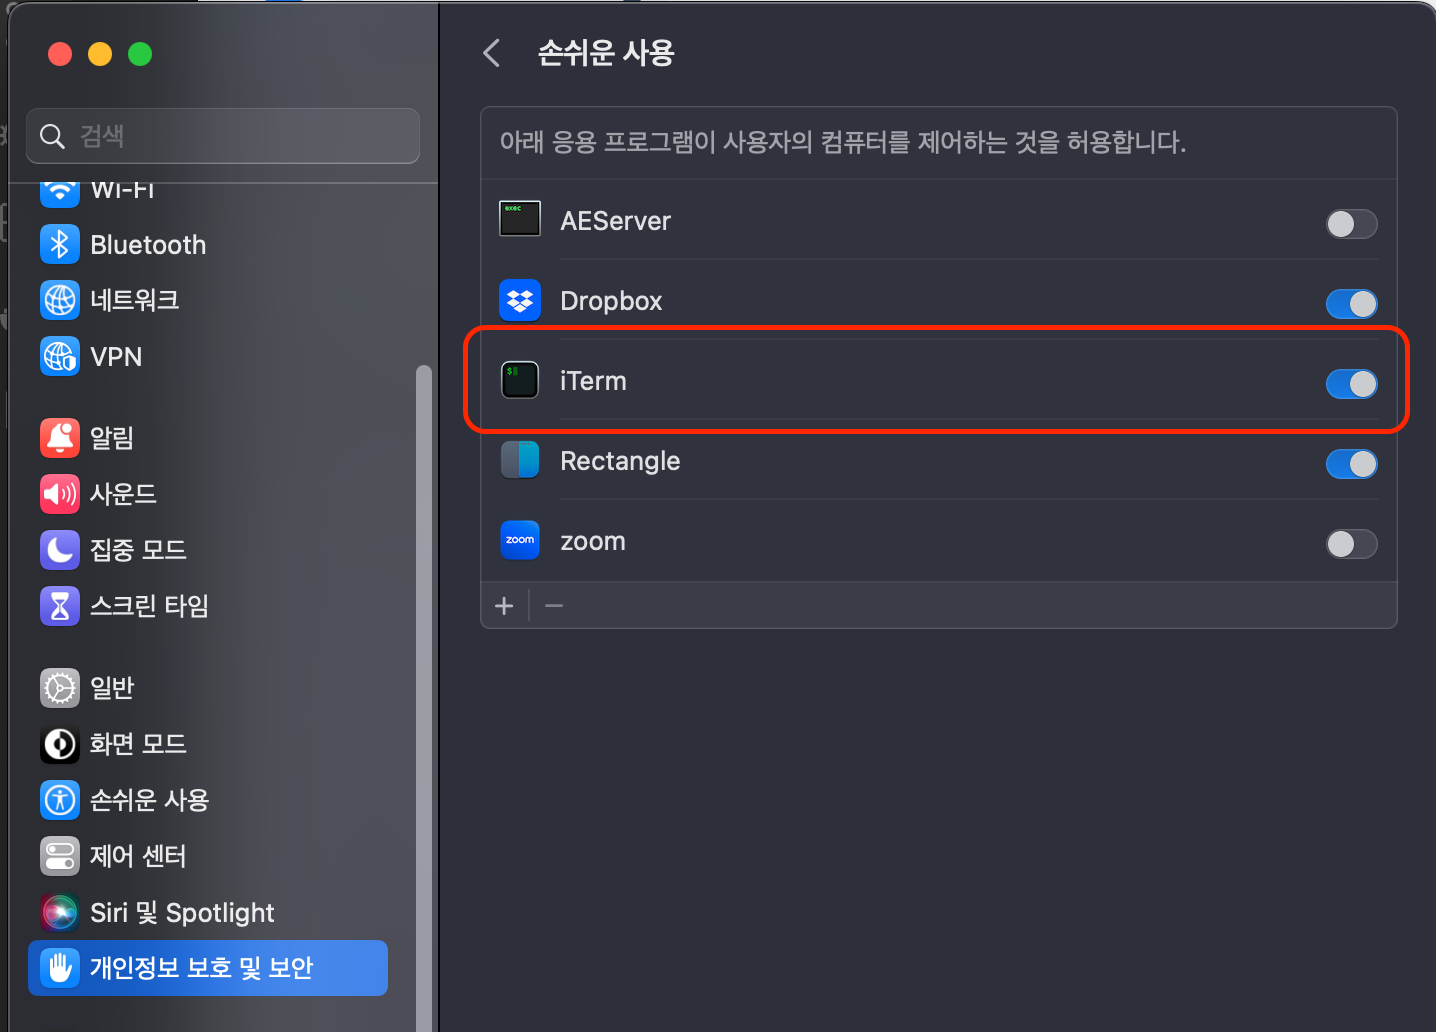This screenshot has width=1436, height=1032.
Task: Click the Siri 및 Spotlight icon
Action: pyautogui.click(x=60, y=912)
